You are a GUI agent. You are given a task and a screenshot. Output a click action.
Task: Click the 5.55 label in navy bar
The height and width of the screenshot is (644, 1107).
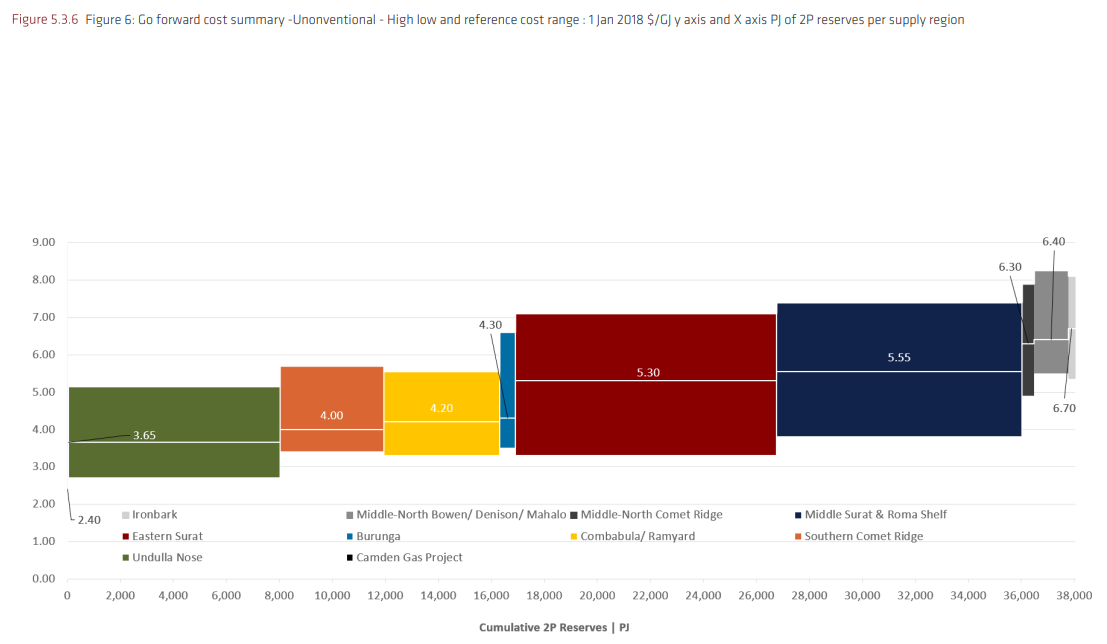click(899, 357)
